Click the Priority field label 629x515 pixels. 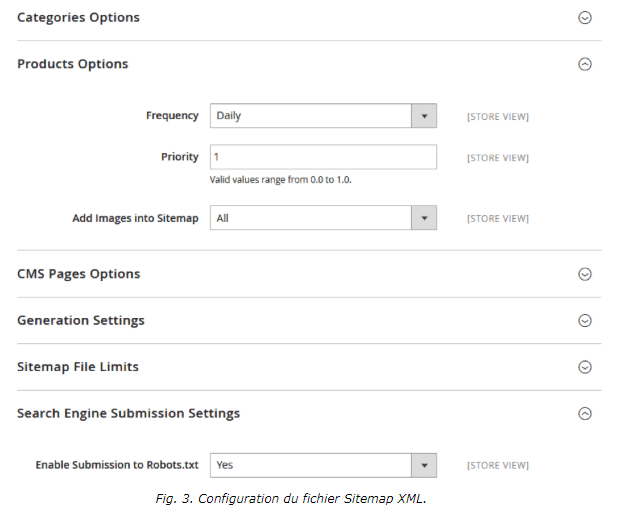pyautogui.click(x=180, y=157)
